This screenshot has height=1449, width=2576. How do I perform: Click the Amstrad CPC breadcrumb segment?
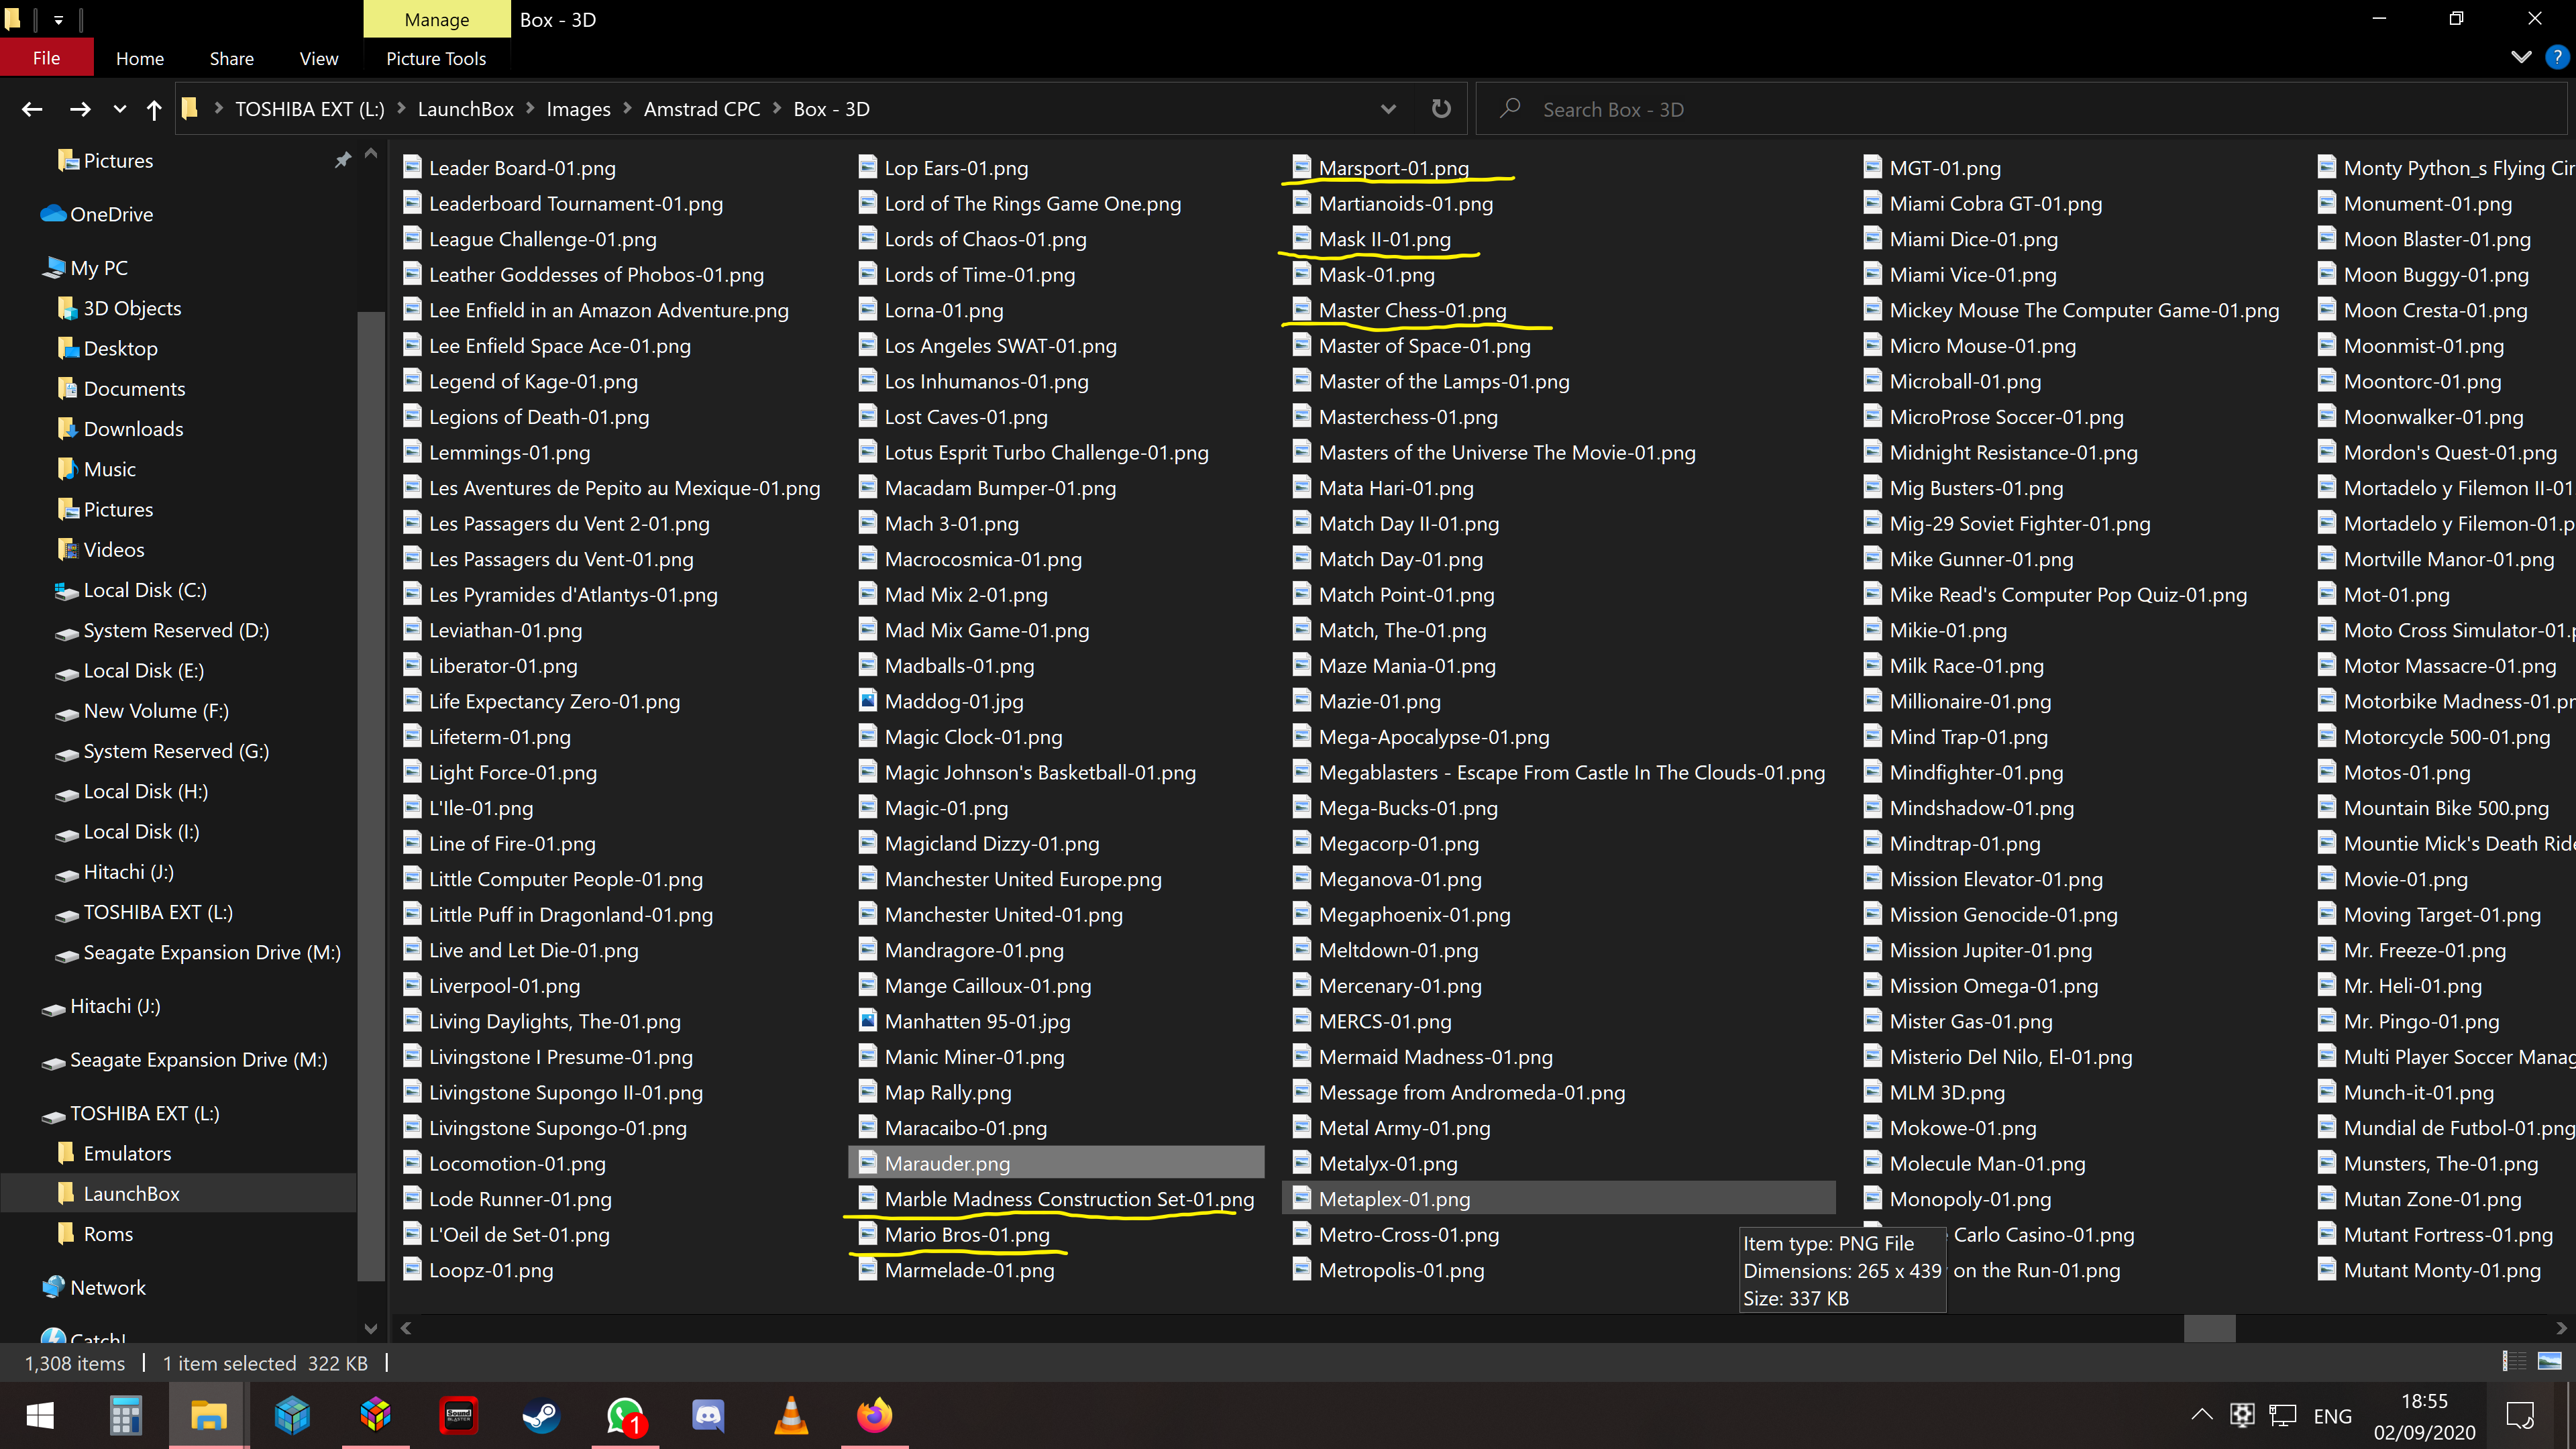pyautogui.click(x=701, y=109)
